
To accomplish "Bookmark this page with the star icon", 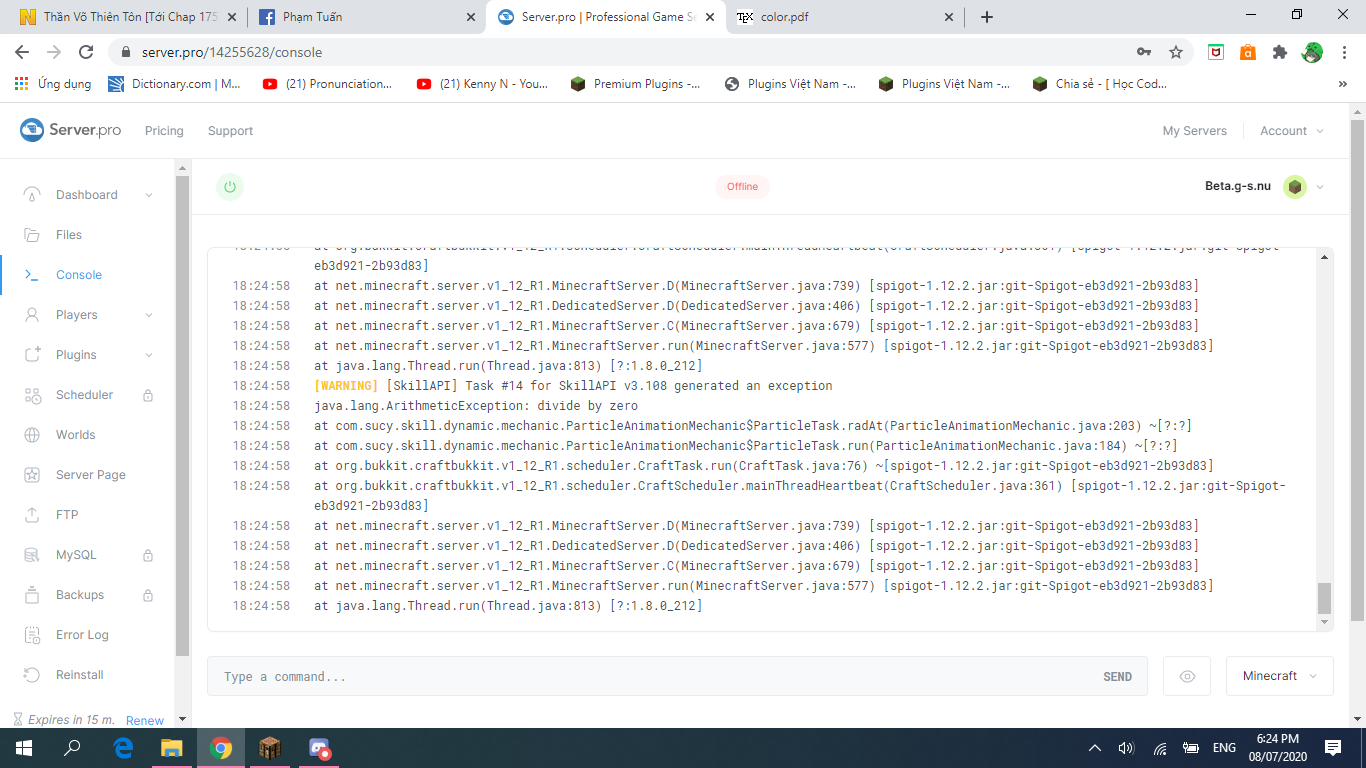I will pyautogui.click(x=1176, y=52).
